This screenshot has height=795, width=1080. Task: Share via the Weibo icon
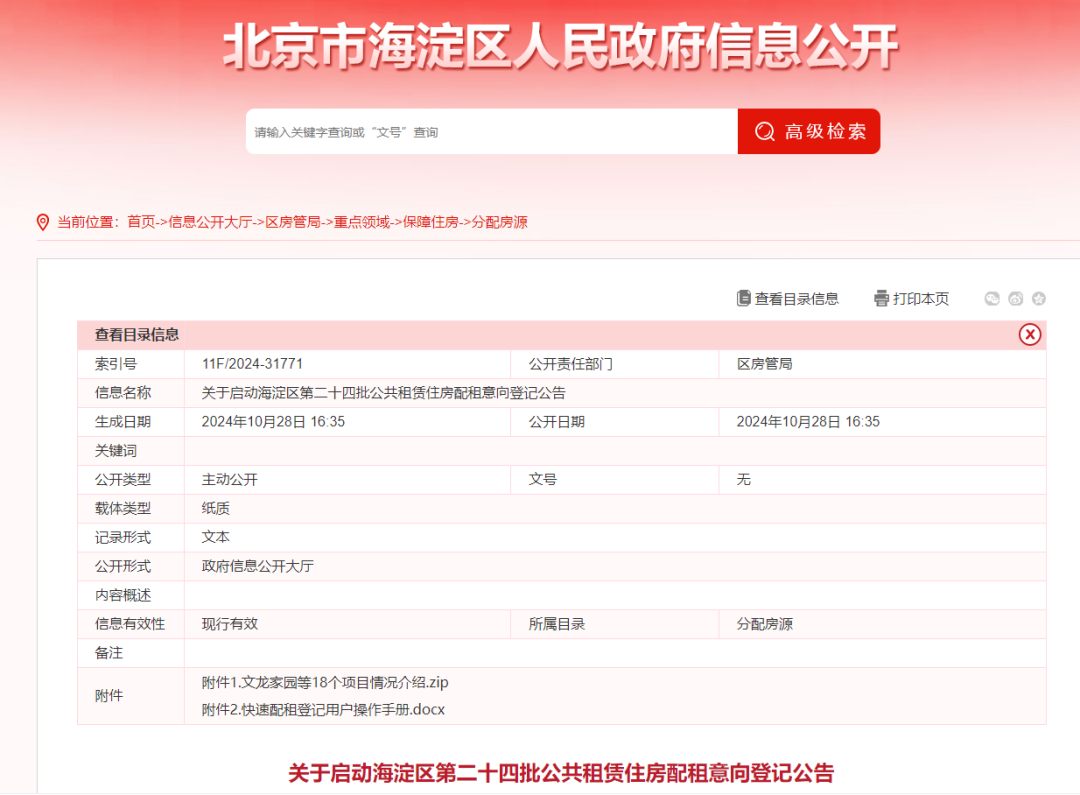pyautogui.click(x=1015, y=298)
